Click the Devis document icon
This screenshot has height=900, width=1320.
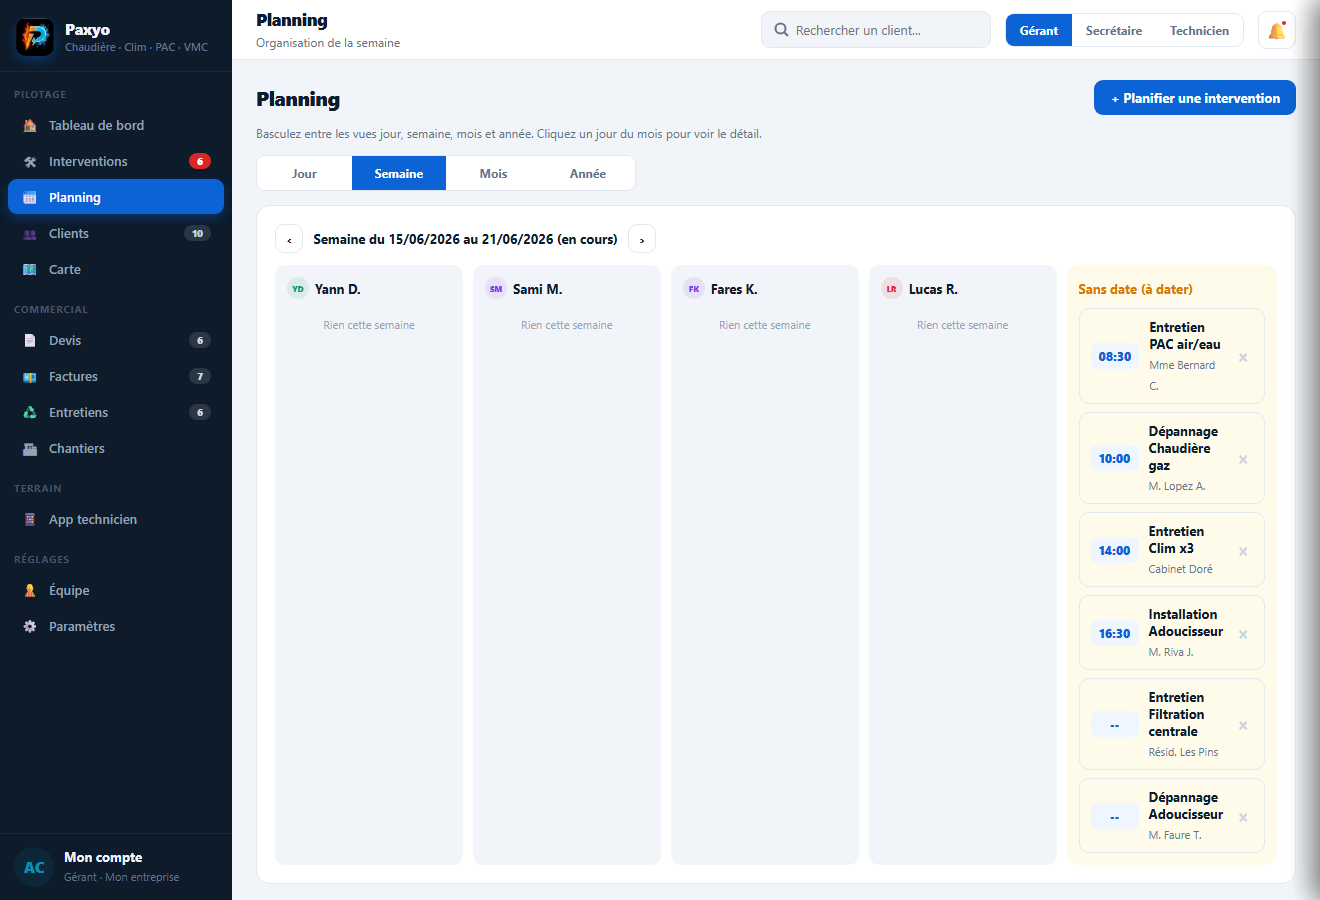tap(30, 340)
